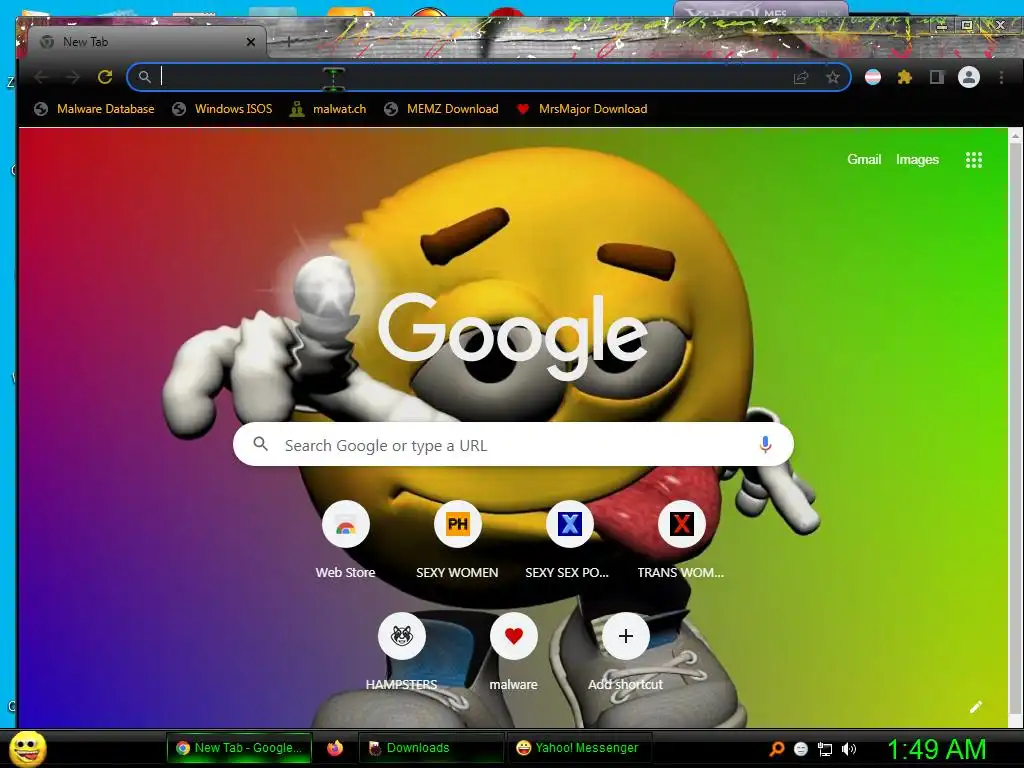The image size is (1024, 768).
Task: Toggle the browser side panel
Action: [936, 77]
